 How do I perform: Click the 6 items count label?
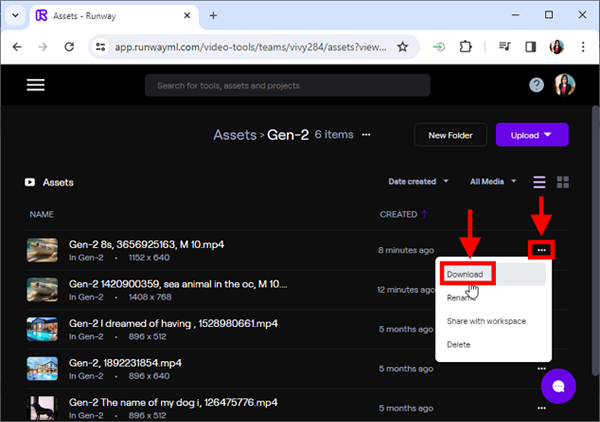pyautogui.click(x=334, y=135)
